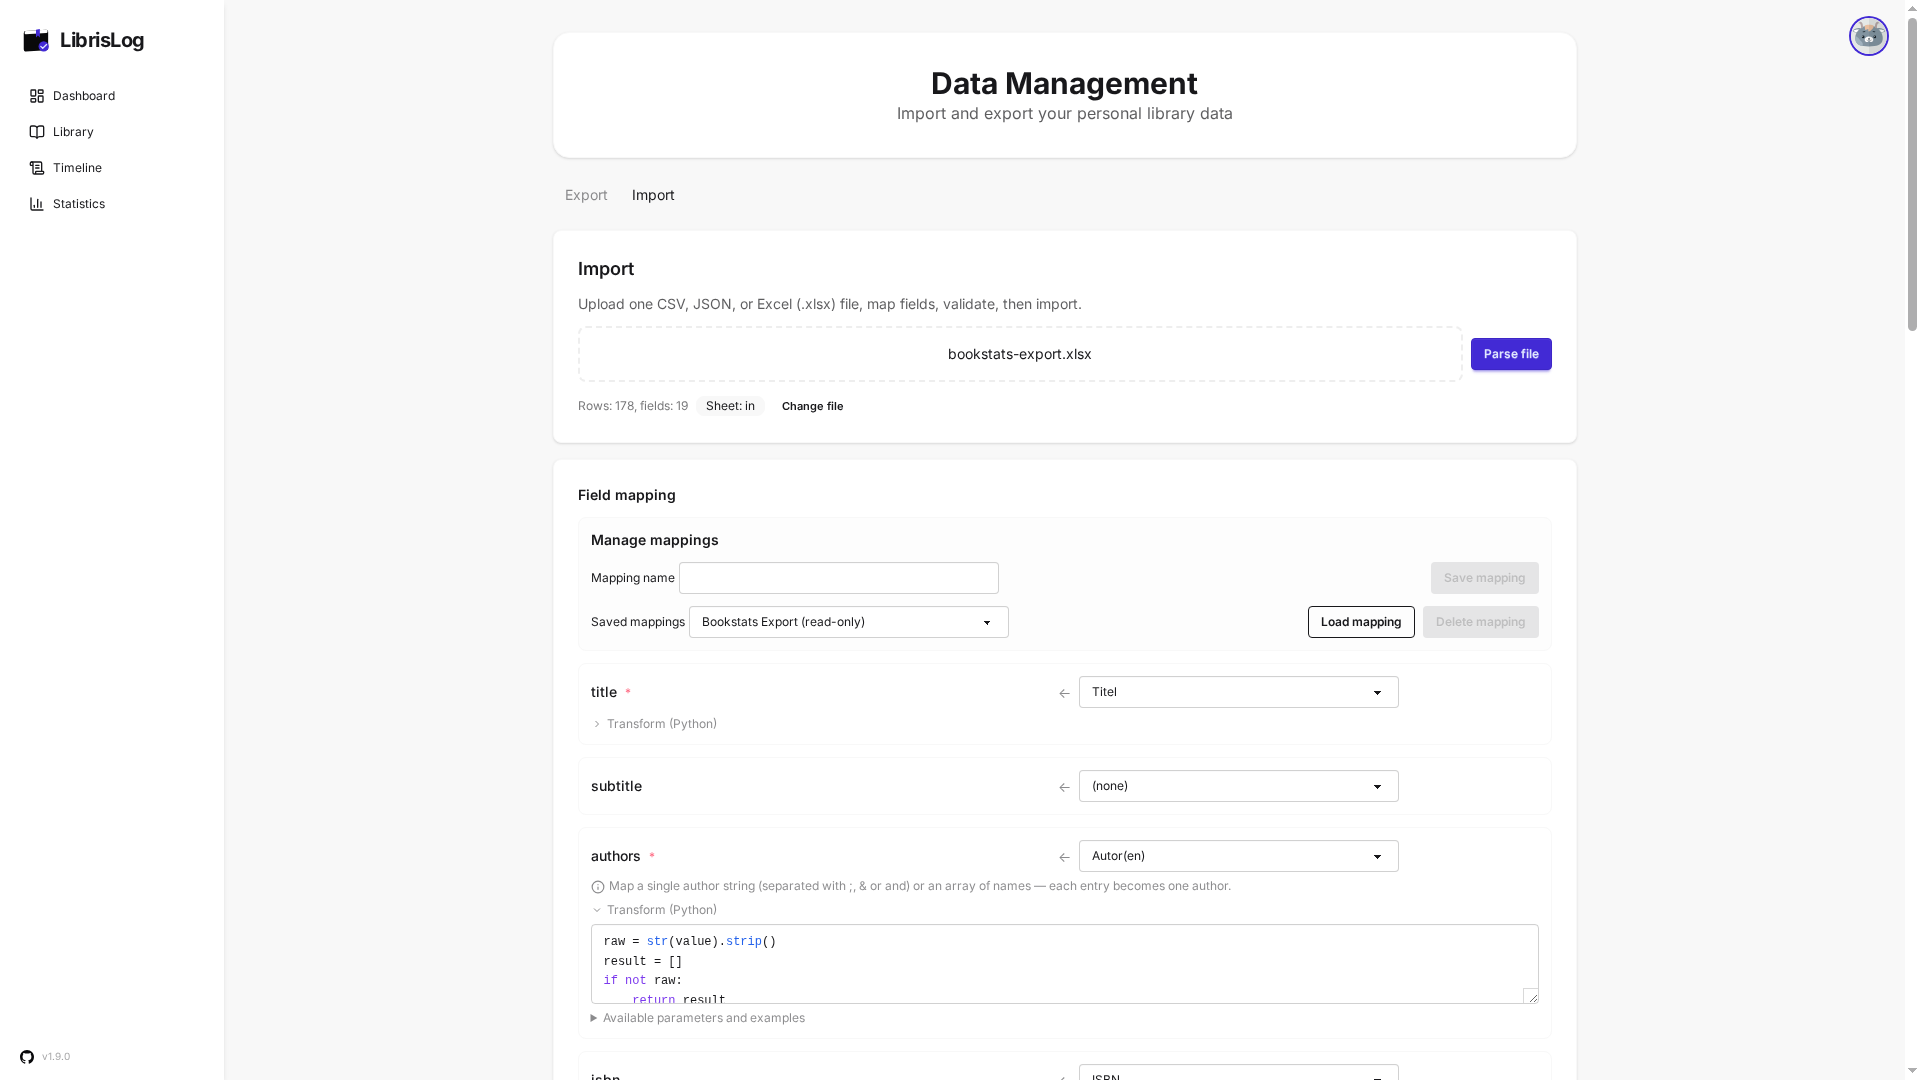Click the info icon under authors
Screen dimensions: 1920x1080
point(598,887)
